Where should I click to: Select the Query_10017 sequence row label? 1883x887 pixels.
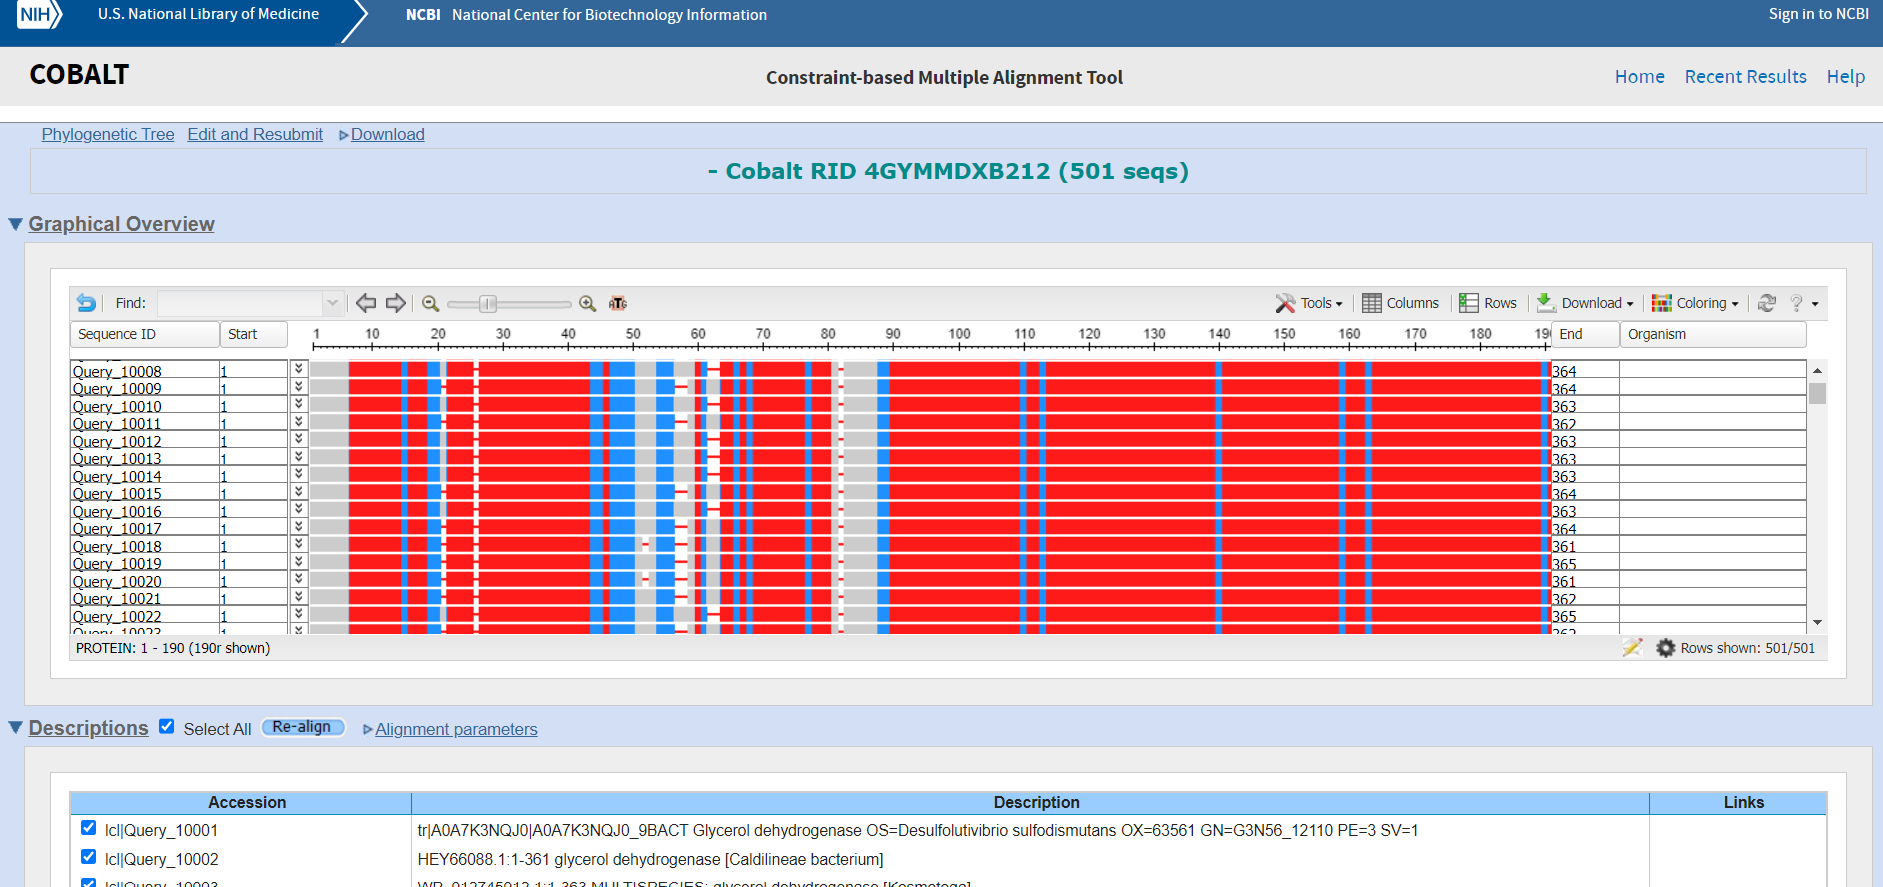[x=117, y=528]
